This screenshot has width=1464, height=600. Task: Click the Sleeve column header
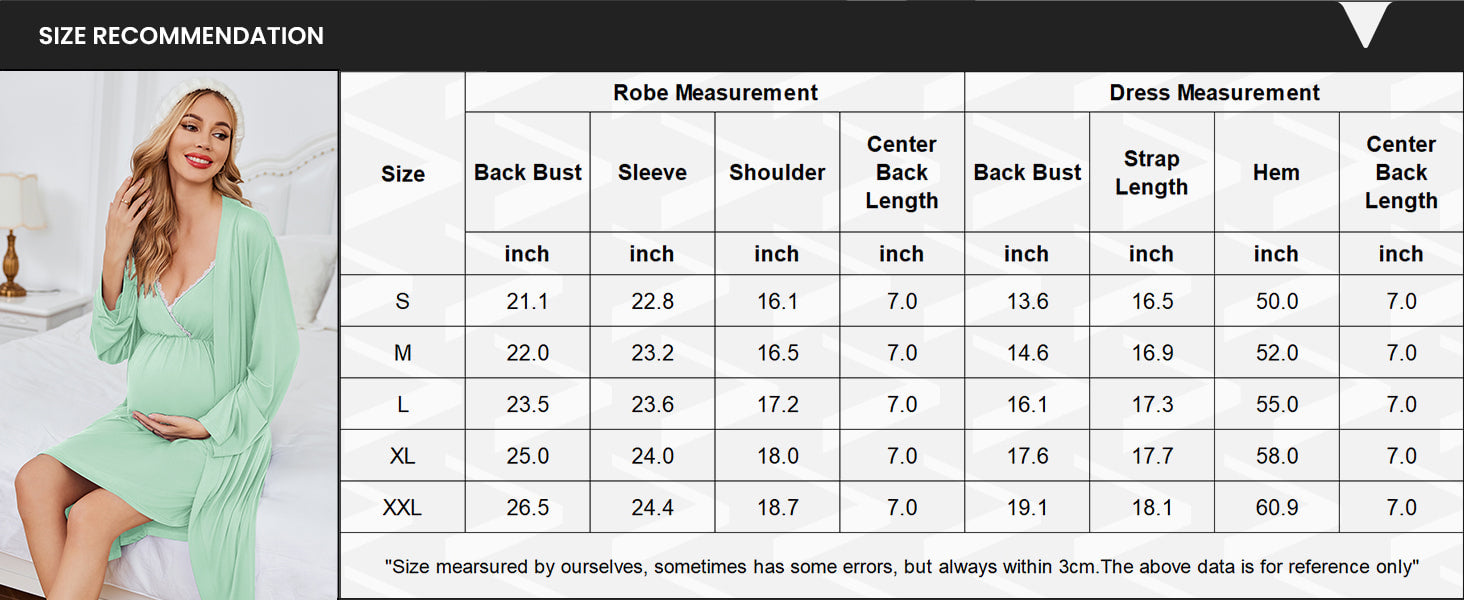(x=652, y=172)
